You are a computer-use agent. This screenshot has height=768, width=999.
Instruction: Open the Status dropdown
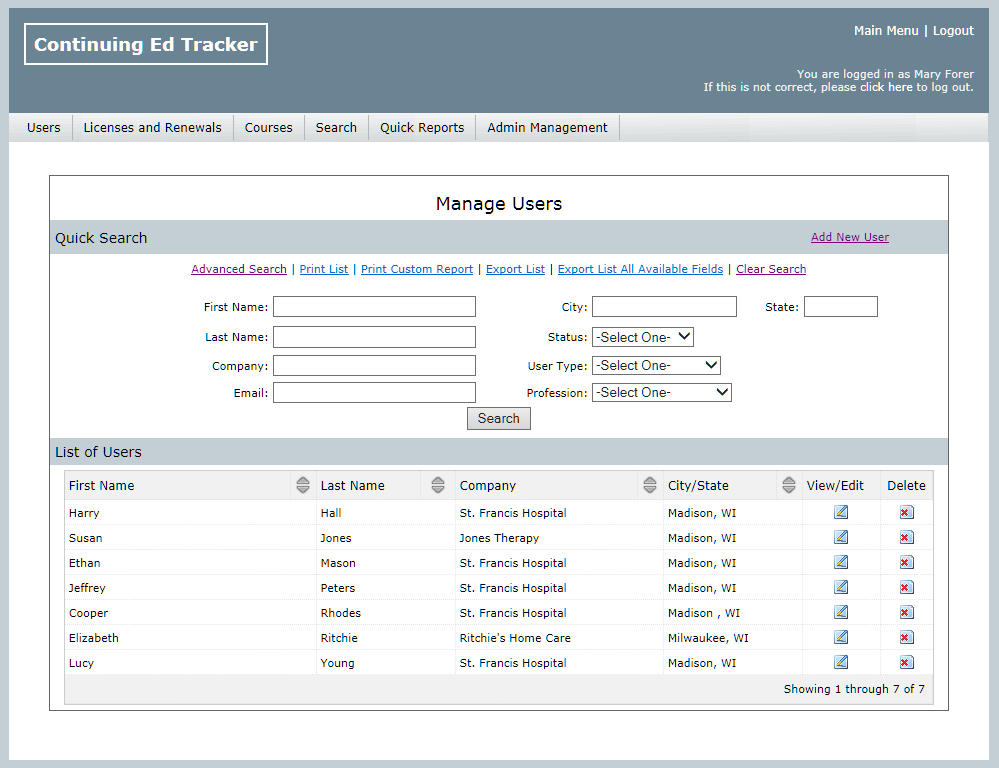coord(642,336)
